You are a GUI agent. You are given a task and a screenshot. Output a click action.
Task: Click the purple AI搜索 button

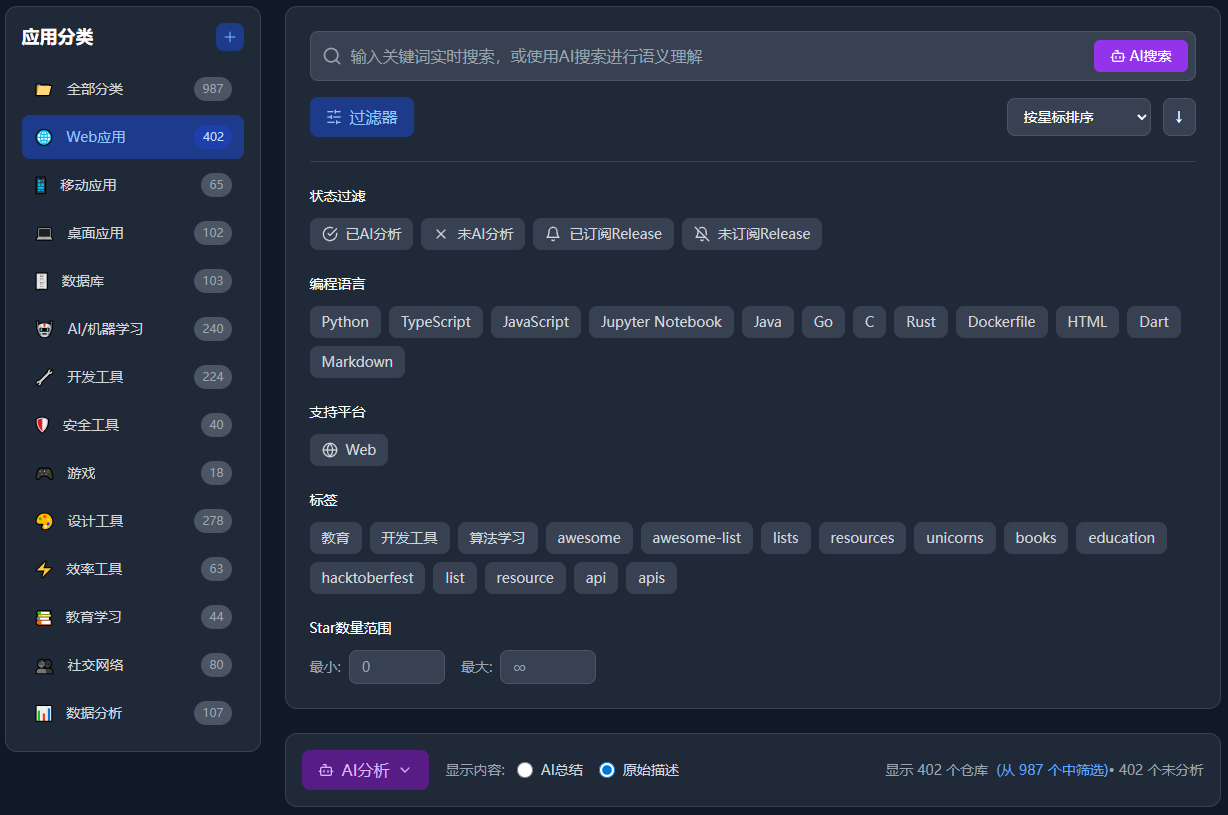(1140, 56)
